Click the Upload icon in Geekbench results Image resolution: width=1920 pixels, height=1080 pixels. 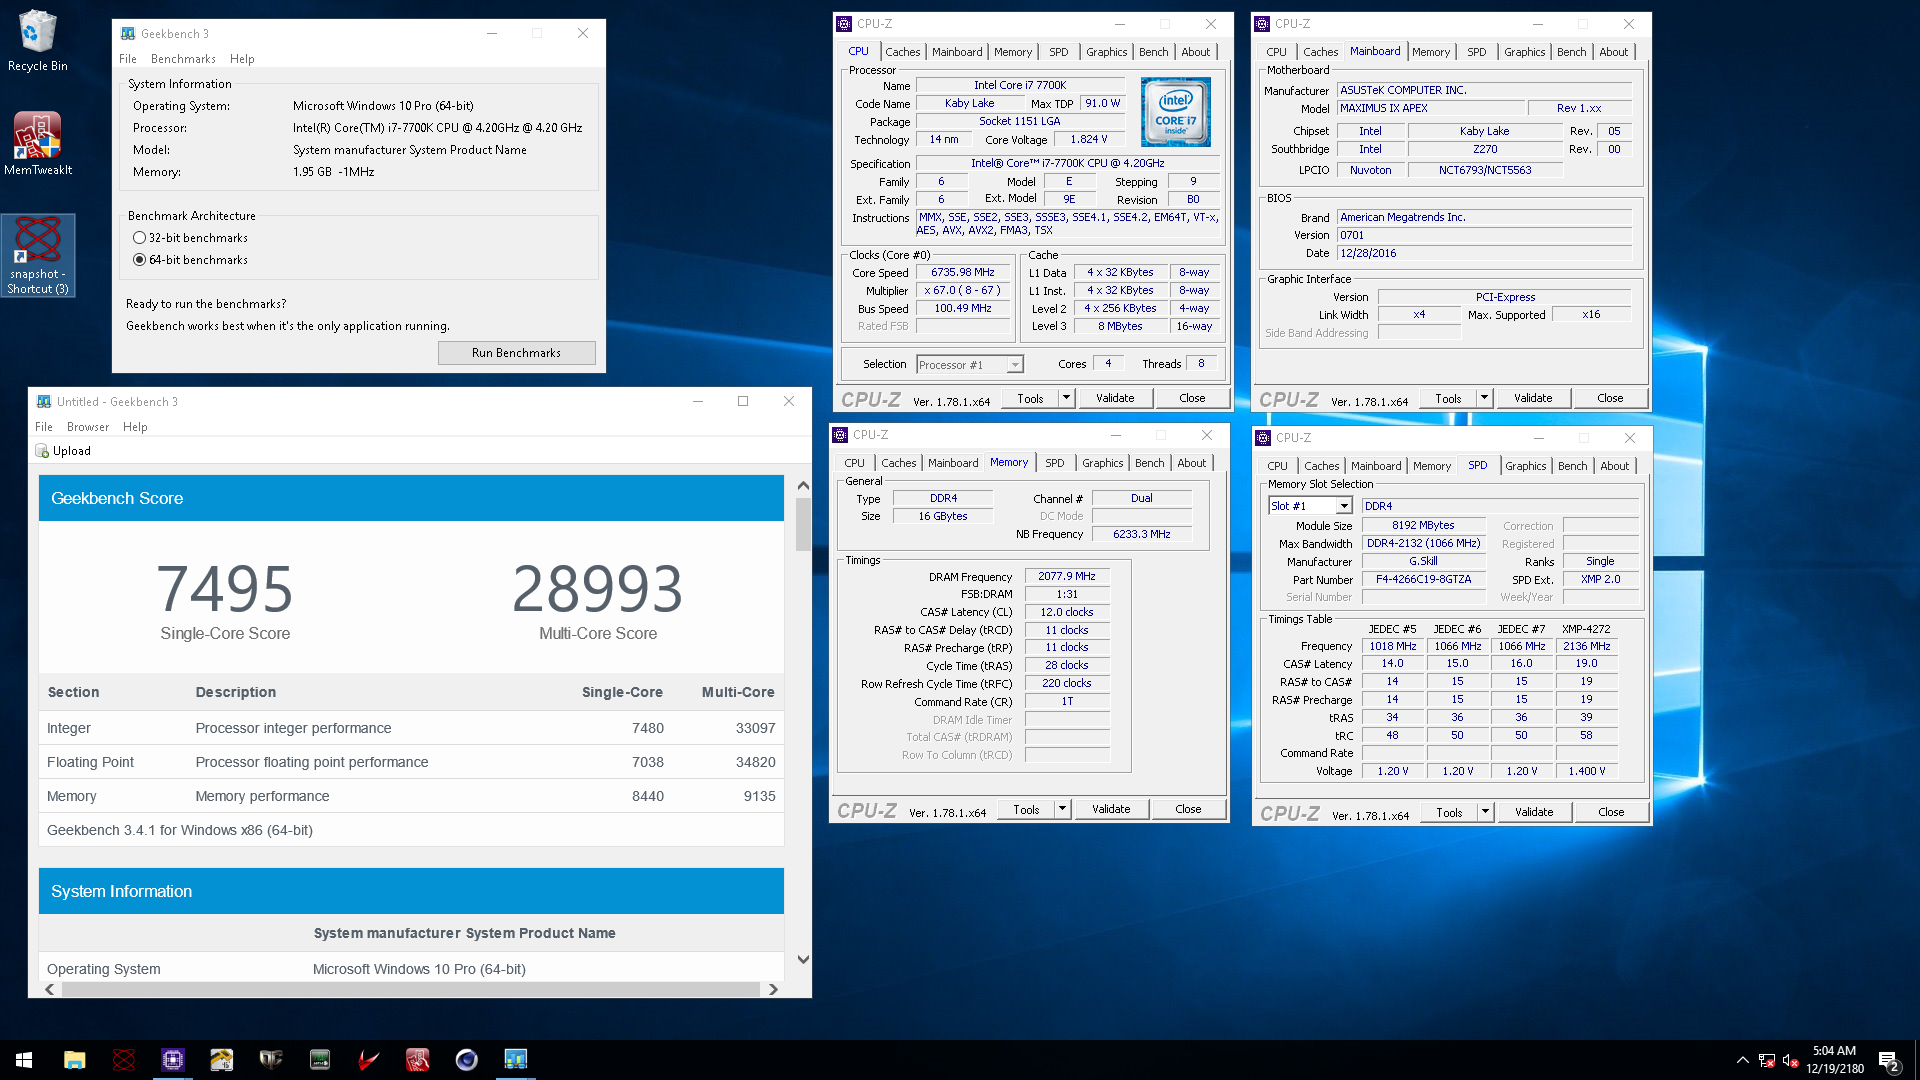(42, 451)
